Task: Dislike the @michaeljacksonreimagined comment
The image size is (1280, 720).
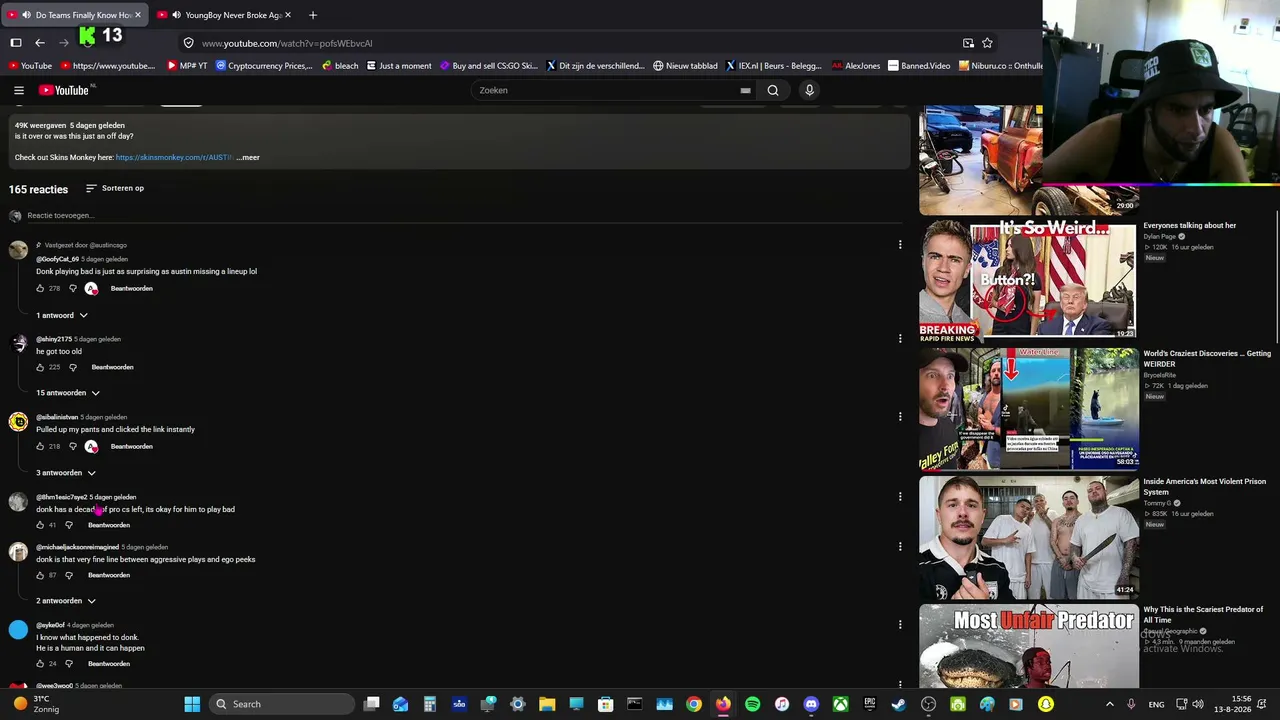Action: (x=69, y=575)
